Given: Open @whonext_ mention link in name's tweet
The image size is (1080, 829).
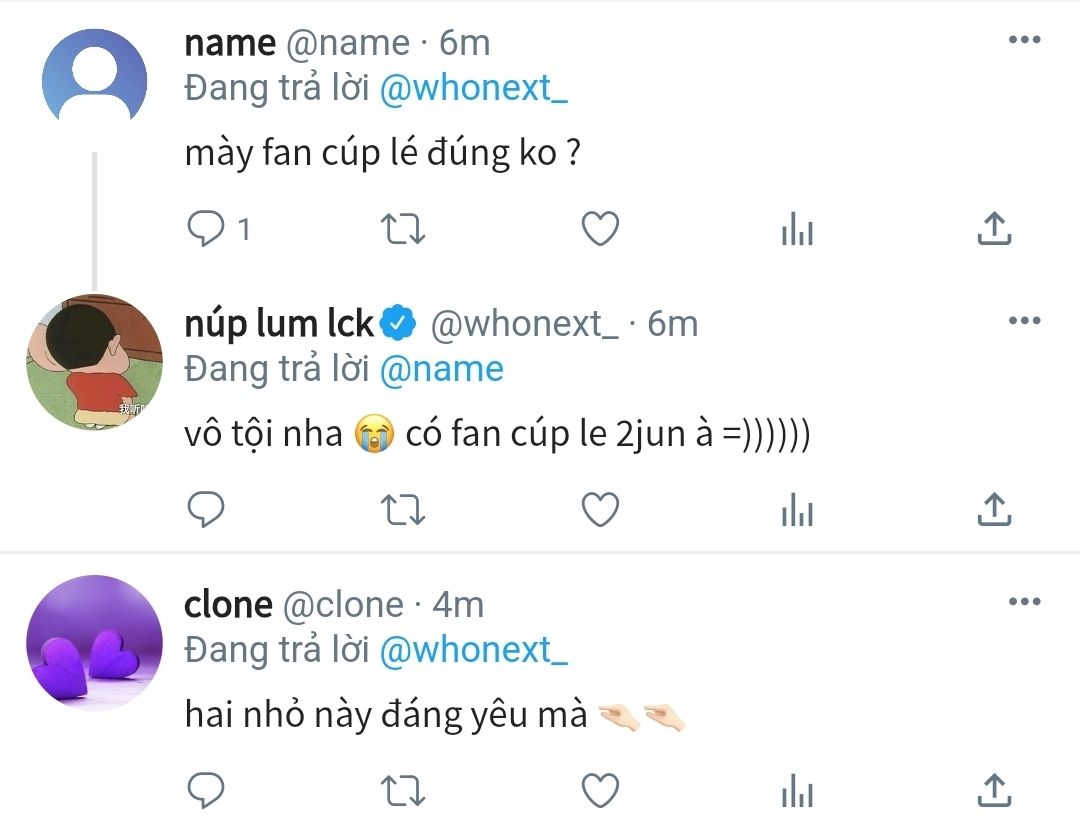Looking at the screenshot, I should pos(474,89).
